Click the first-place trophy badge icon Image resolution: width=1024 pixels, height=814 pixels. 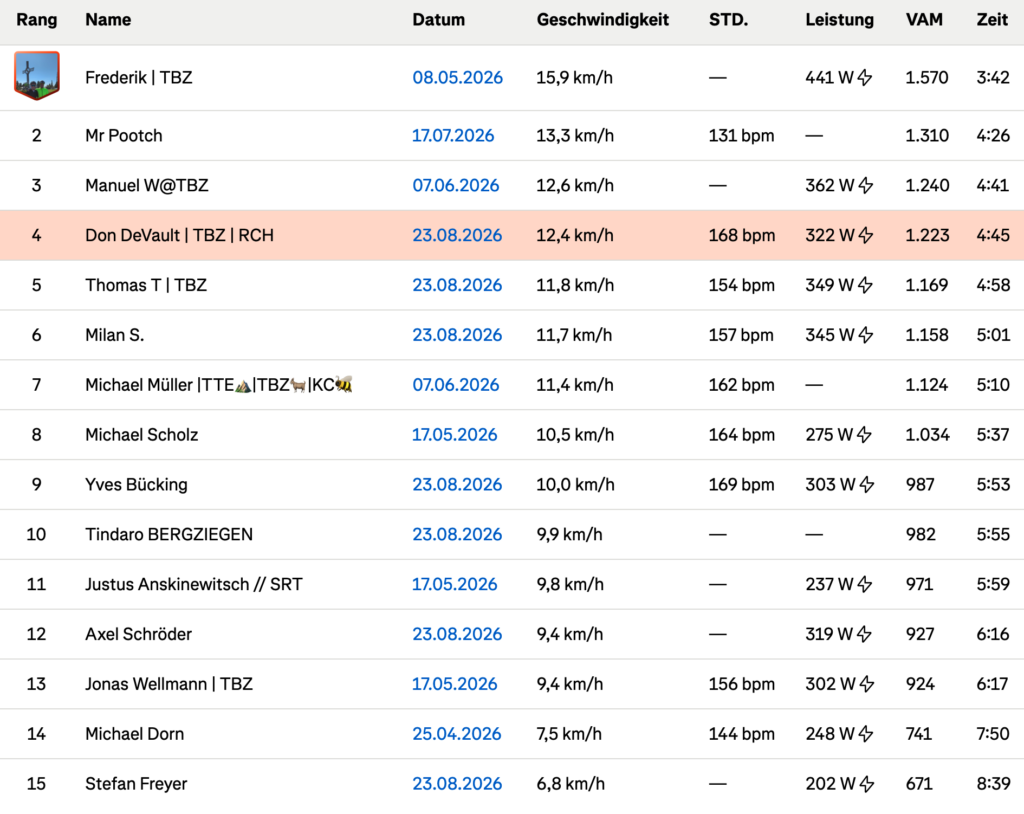click(x=37, y=76)
